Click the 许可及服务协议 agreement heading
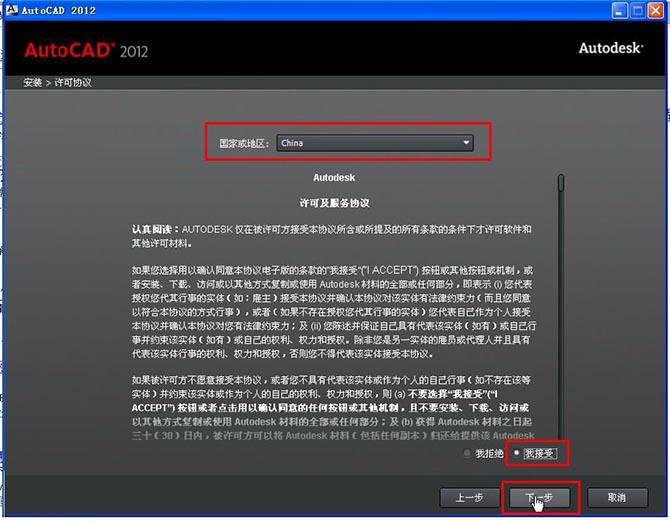 (334, 203)
